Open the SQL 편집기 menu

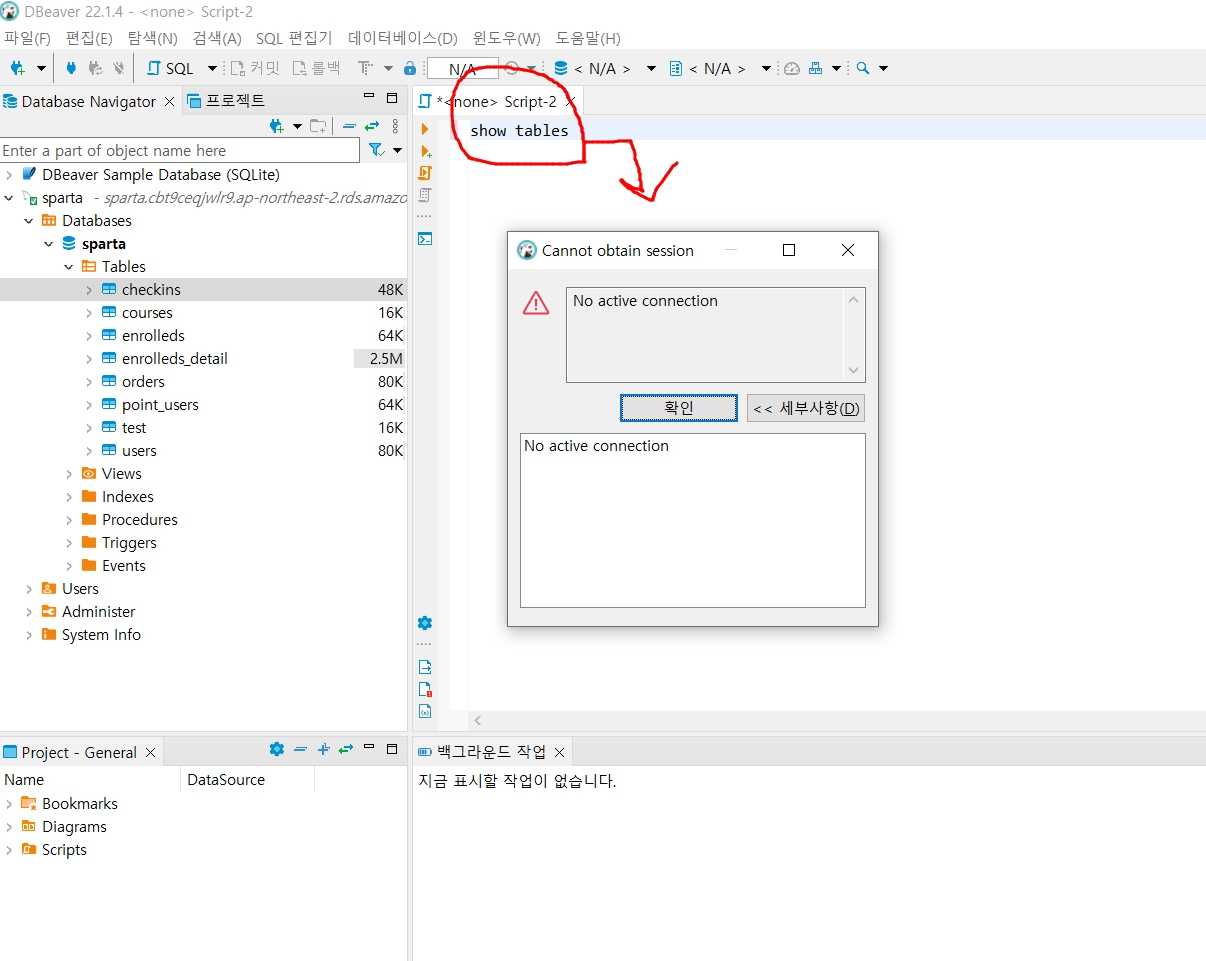294,38
